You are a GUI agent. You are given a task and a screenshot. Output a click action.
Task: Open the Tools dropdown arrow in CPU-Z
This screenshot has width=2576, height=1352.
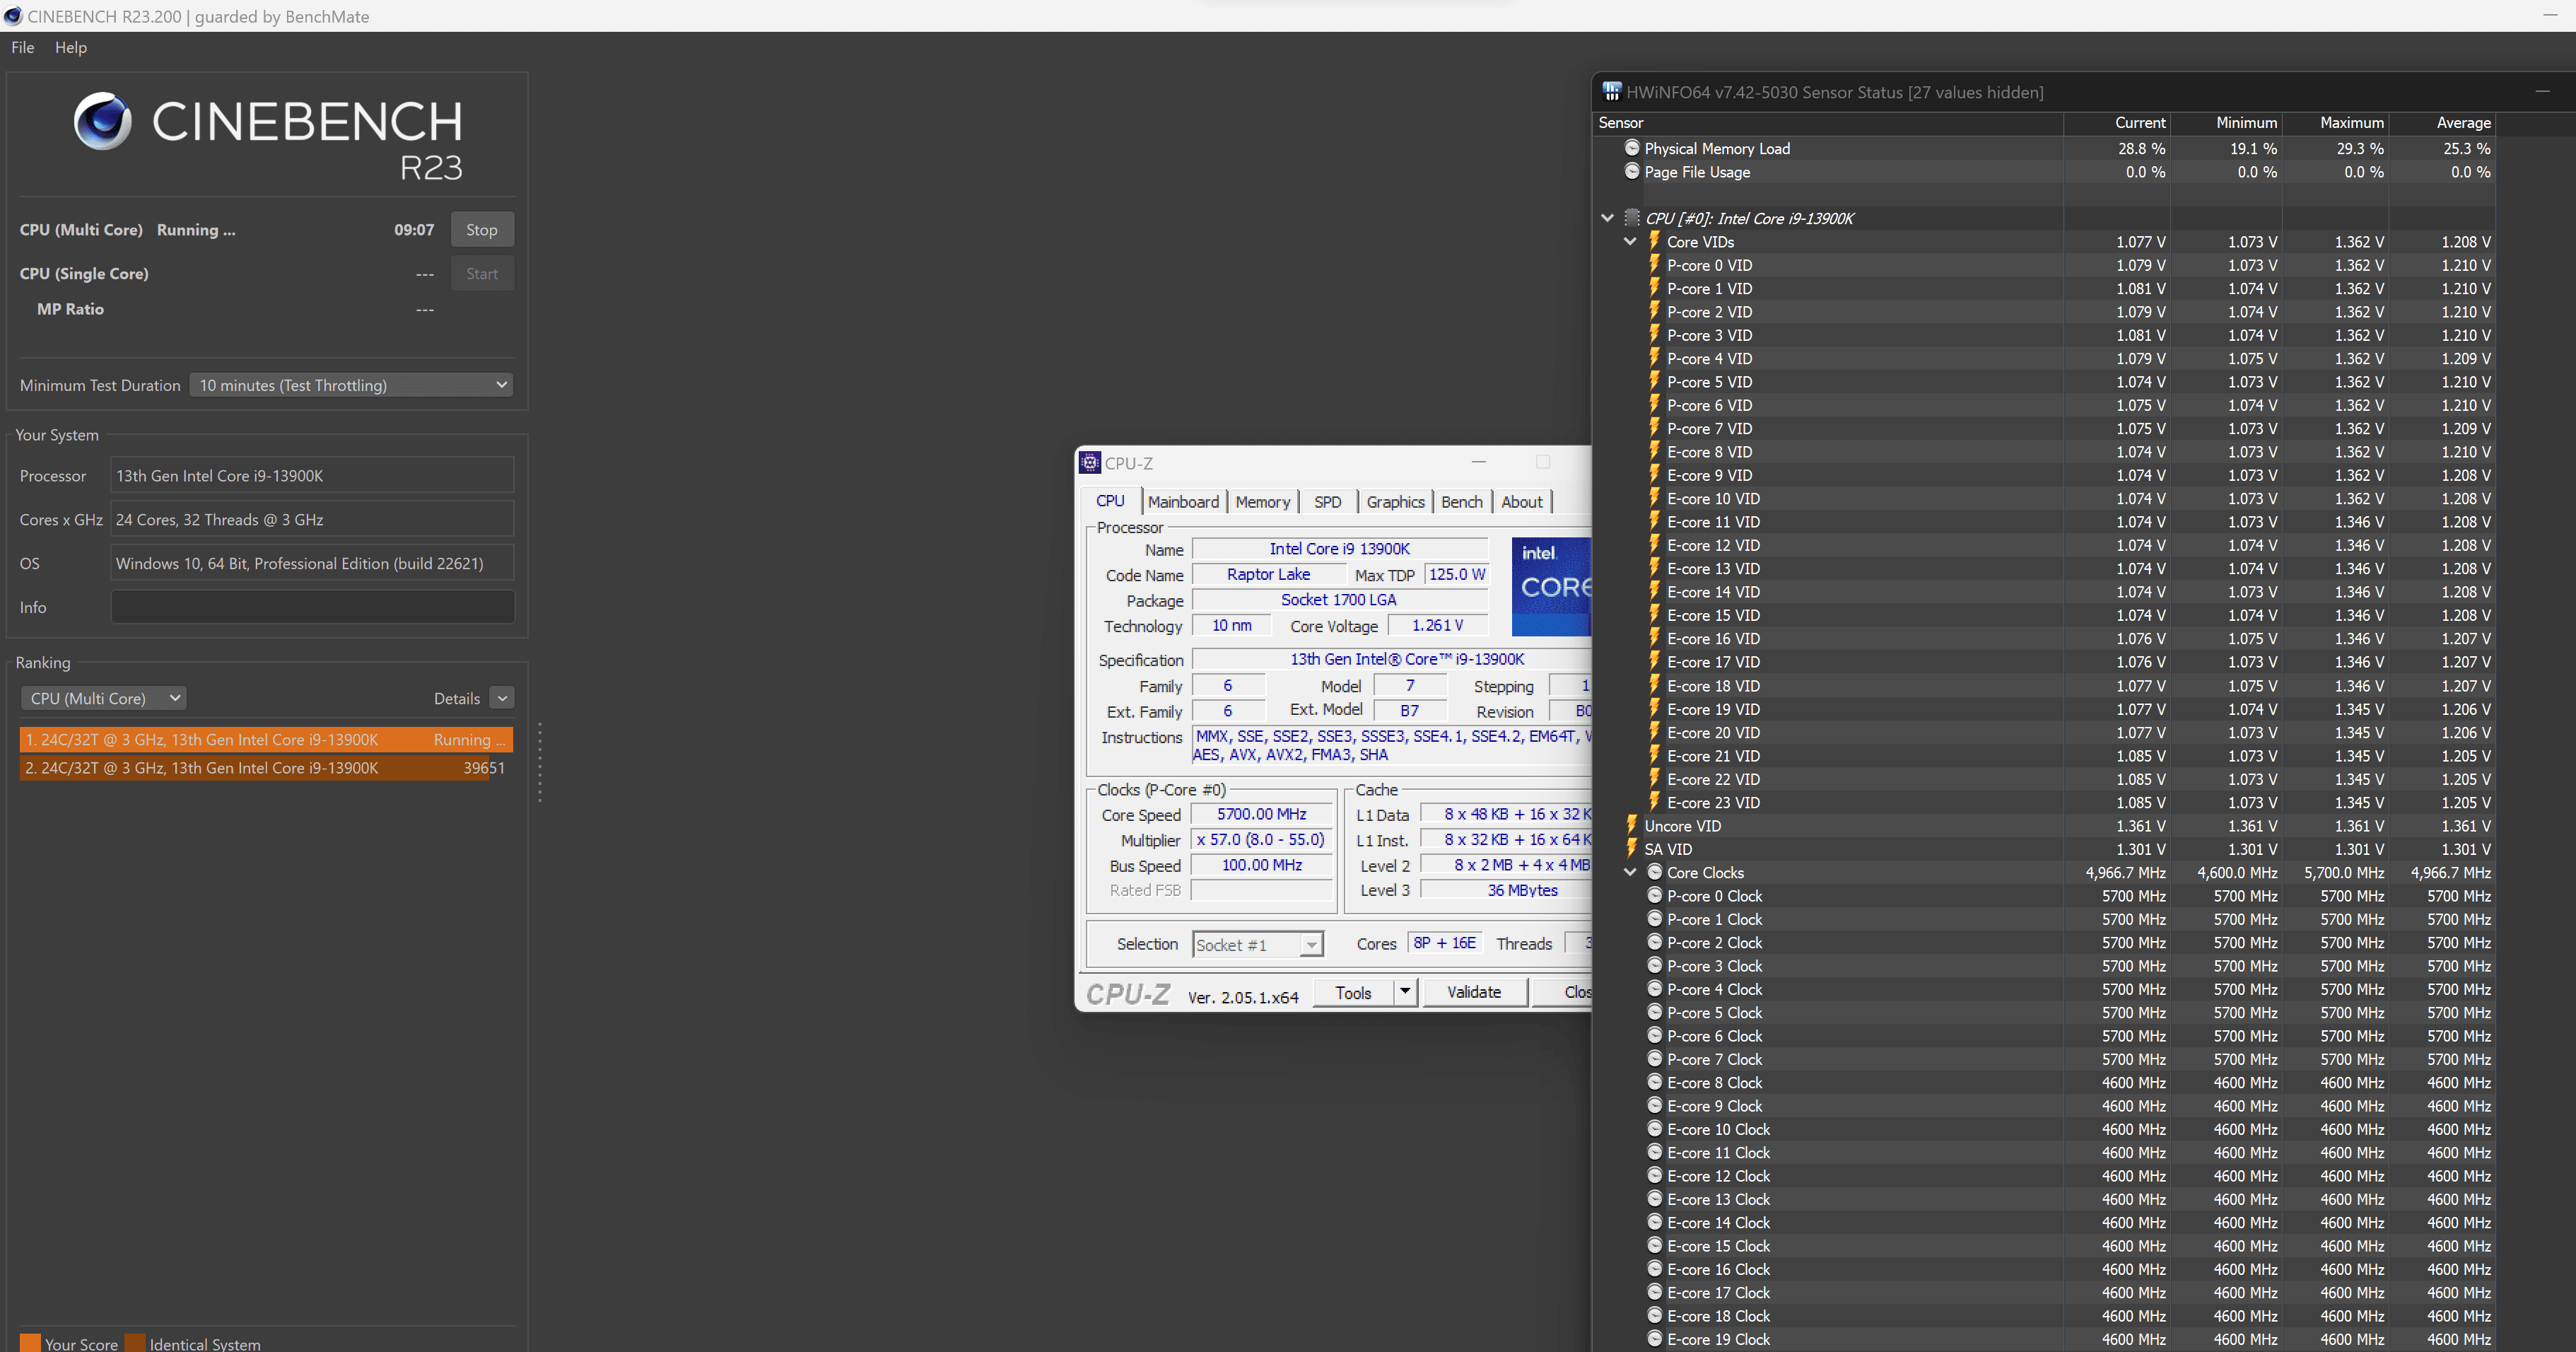[x=1405, y=992]
